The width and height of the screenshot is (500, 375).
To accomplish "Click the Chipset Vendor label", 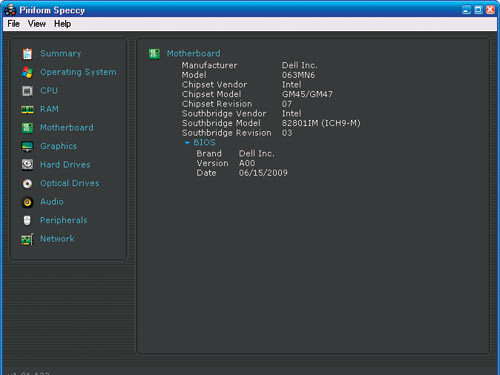I will [215, 85].
